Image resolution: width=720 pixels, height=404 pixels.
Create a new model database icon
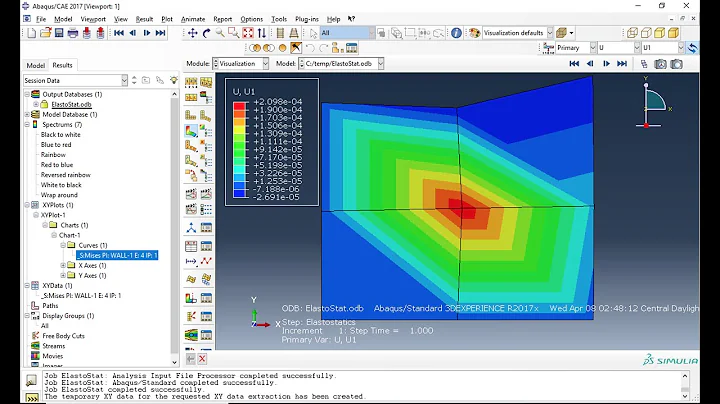[32, 33]
